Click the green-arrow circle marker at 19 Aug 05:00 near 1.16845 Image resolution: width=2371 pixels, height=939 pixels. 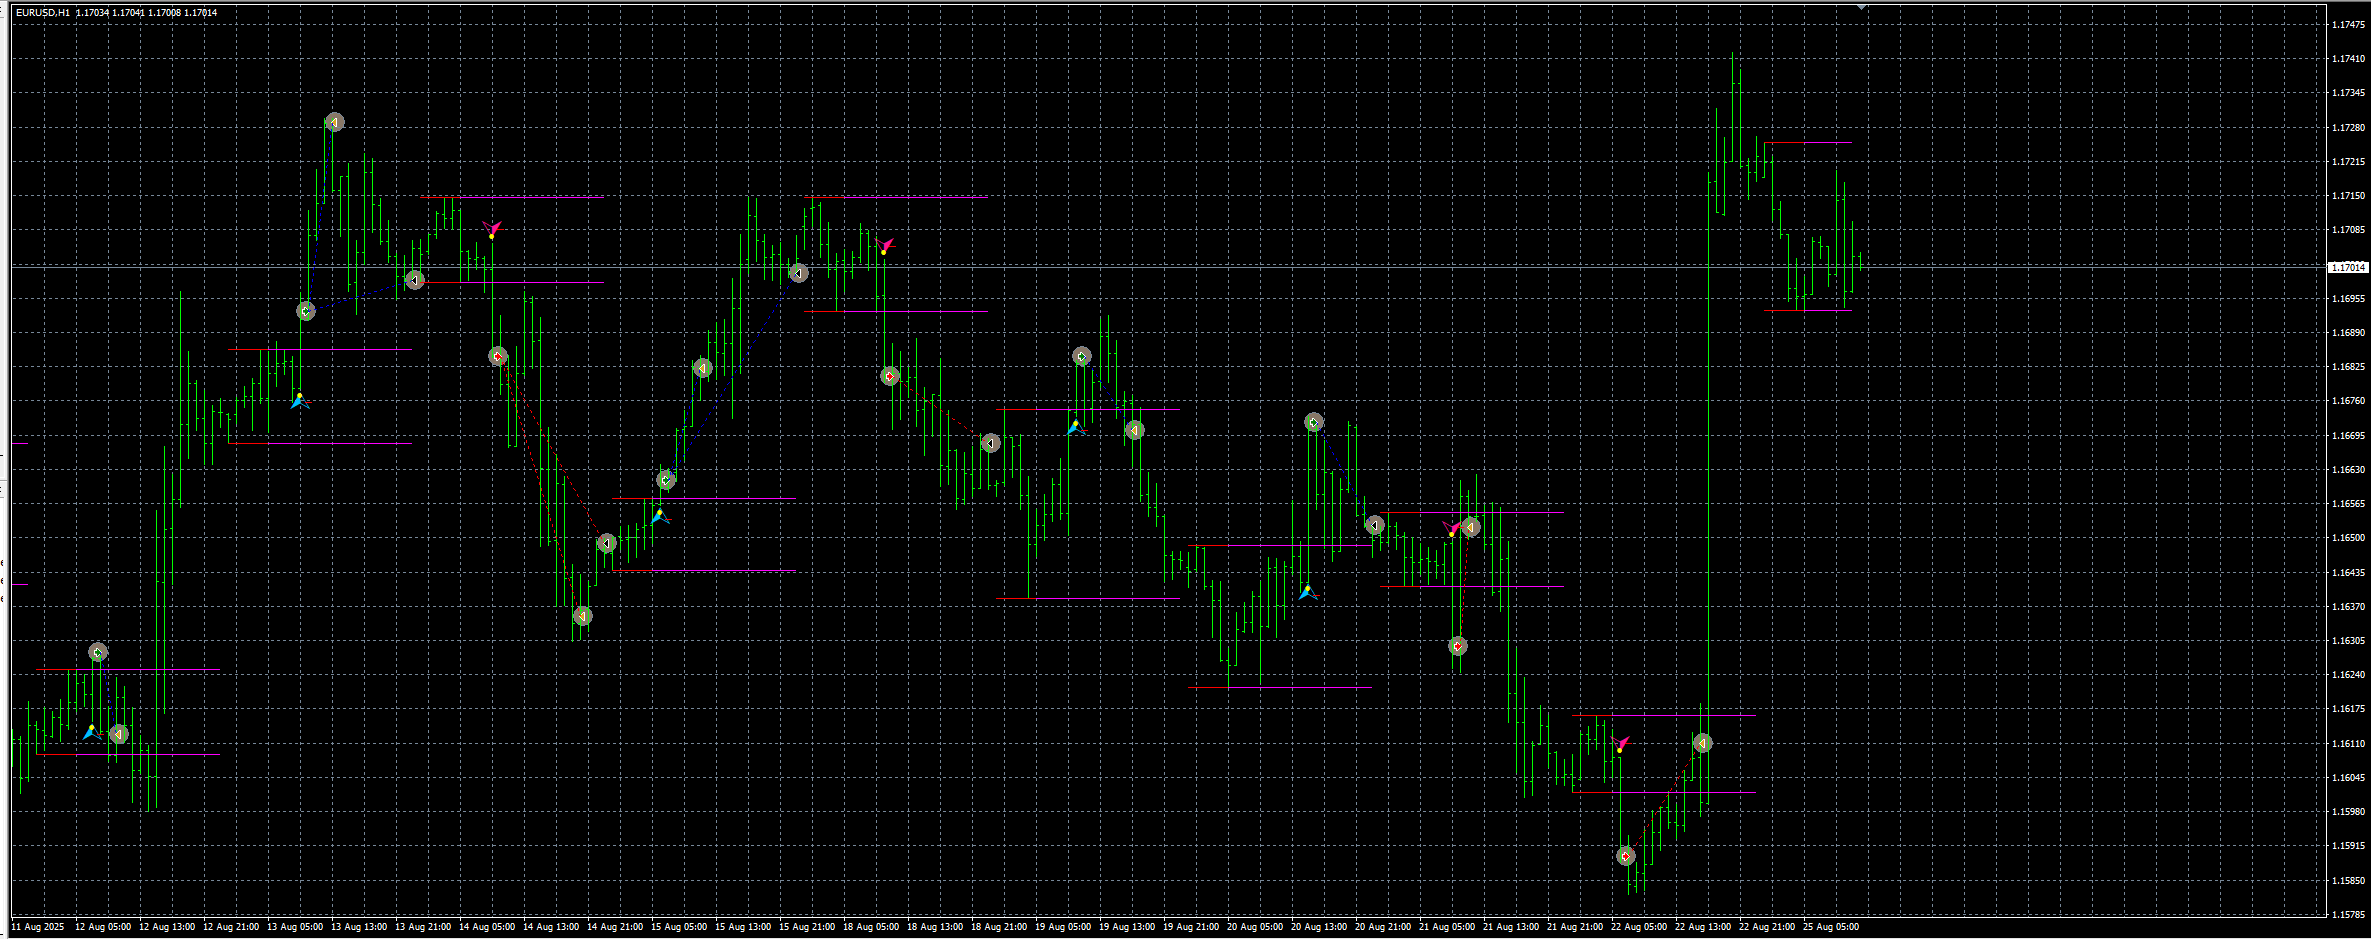pyautogui.click(x=1081, y=356)
